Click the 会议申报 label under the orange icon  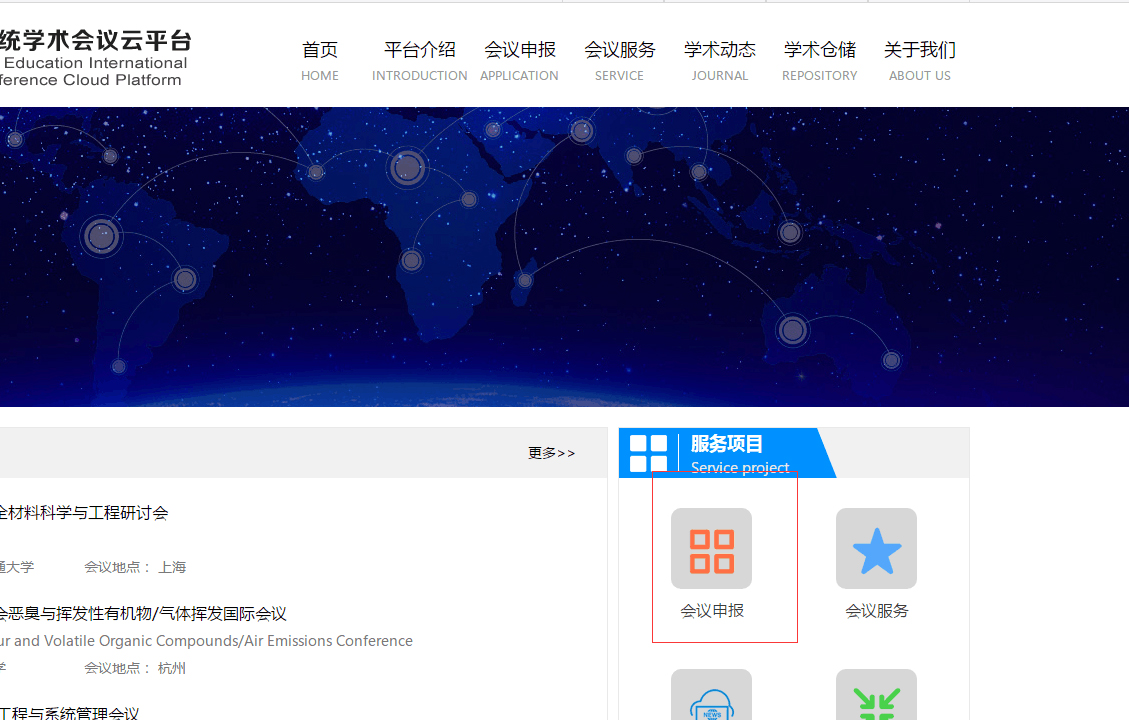(x=712, y=611)
